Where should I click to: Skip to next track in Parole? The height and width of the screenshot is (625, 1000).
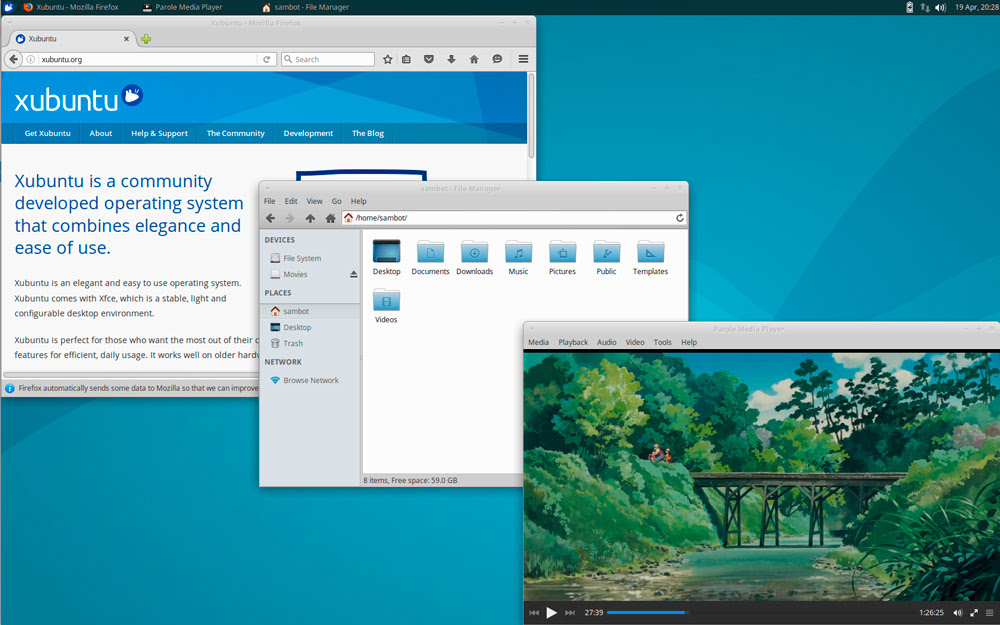coord(570,613)
